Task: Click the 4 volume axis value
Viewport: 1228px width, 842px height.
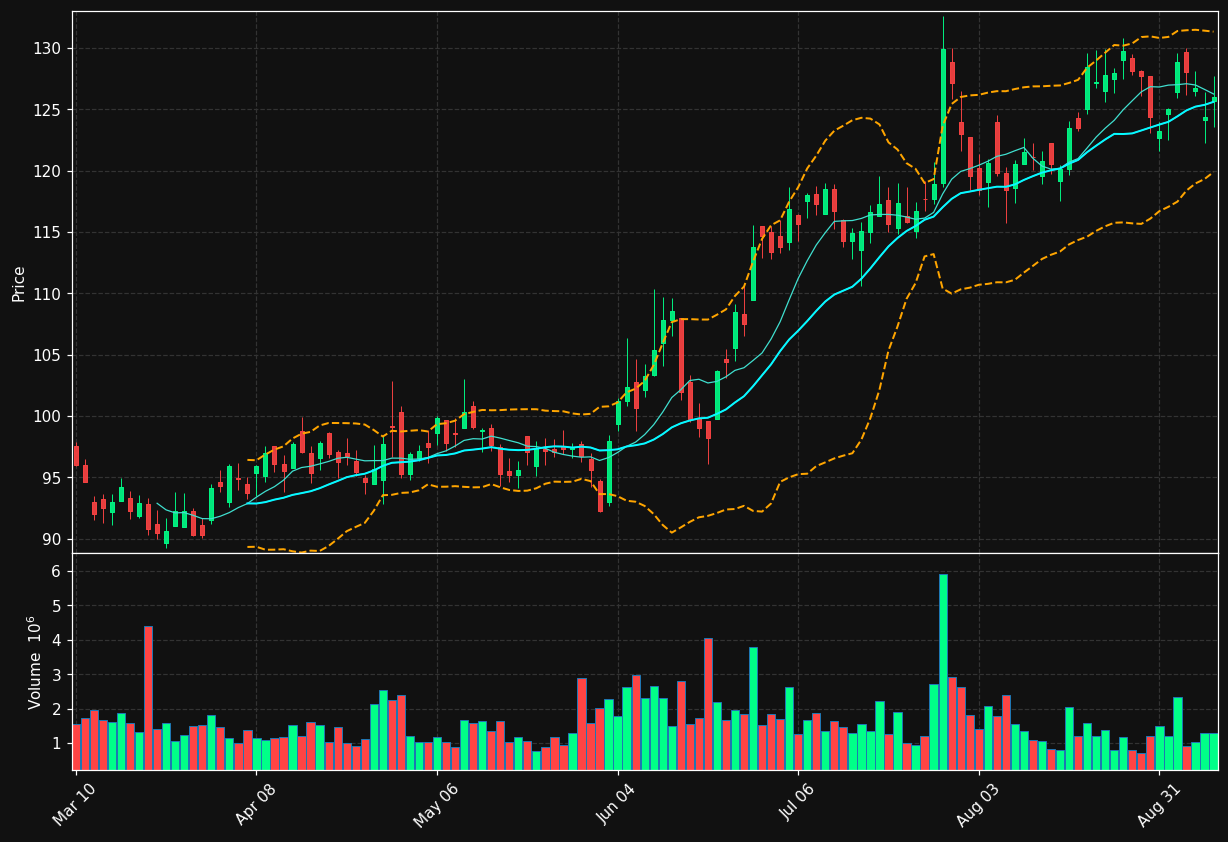Action: pos(56,641)
